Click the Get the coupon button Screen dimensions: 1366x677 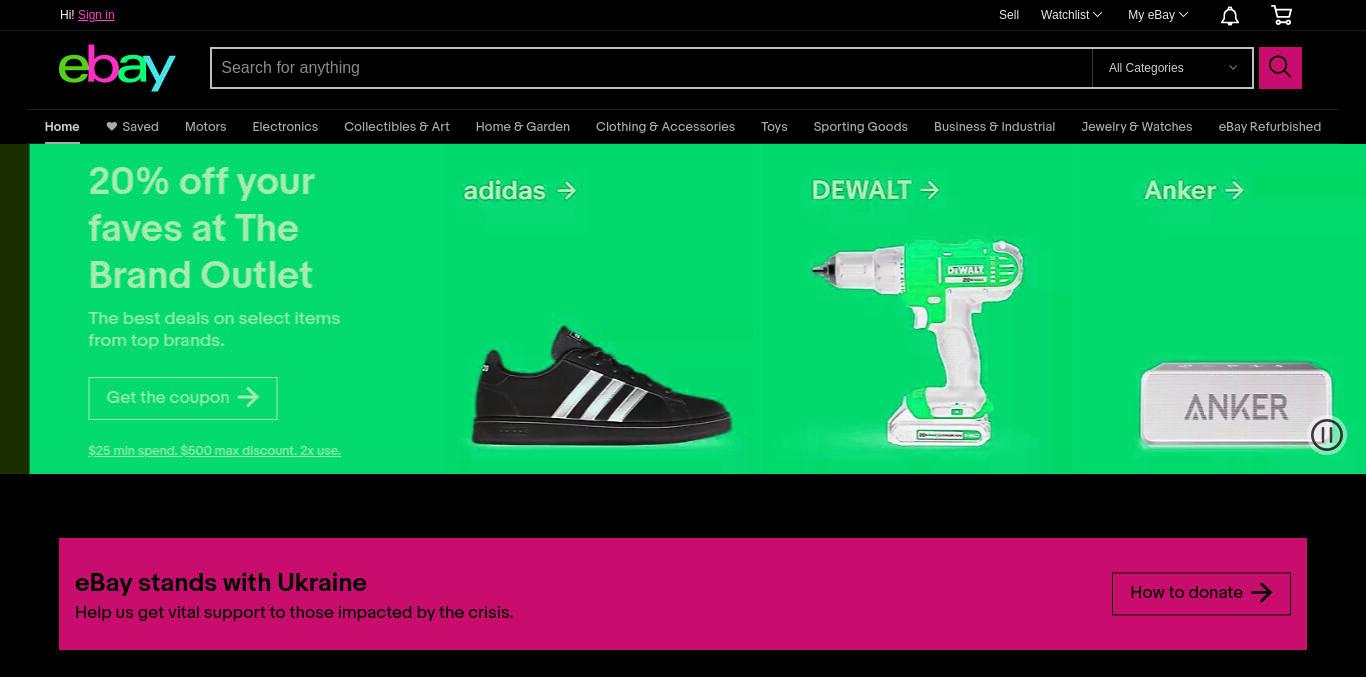coord(183,398)
